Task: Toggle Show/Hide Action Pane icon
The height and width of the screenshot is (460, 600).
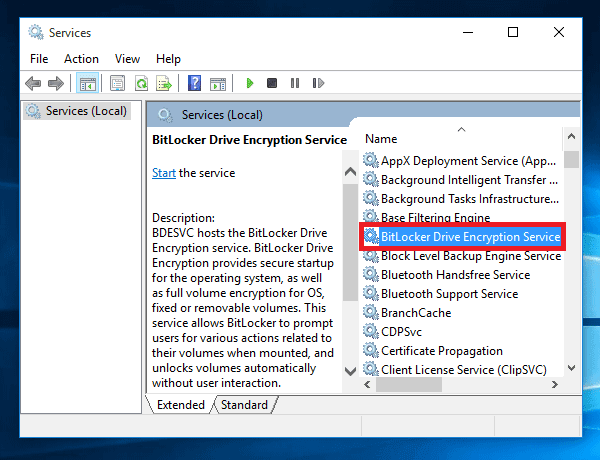Action: coord(218,83)
